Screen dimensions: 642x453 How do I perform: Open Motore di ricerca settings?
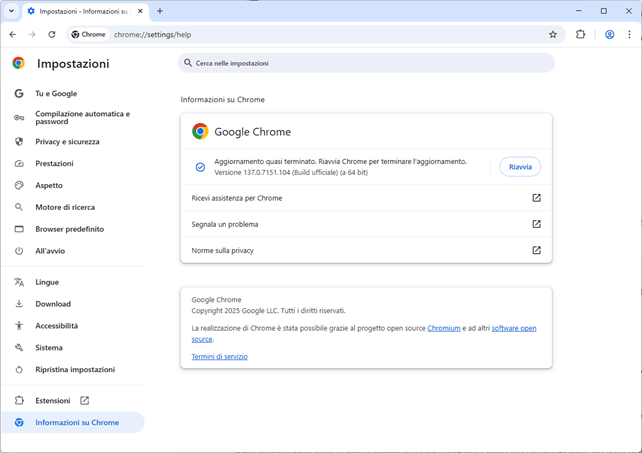pos(65,207)
